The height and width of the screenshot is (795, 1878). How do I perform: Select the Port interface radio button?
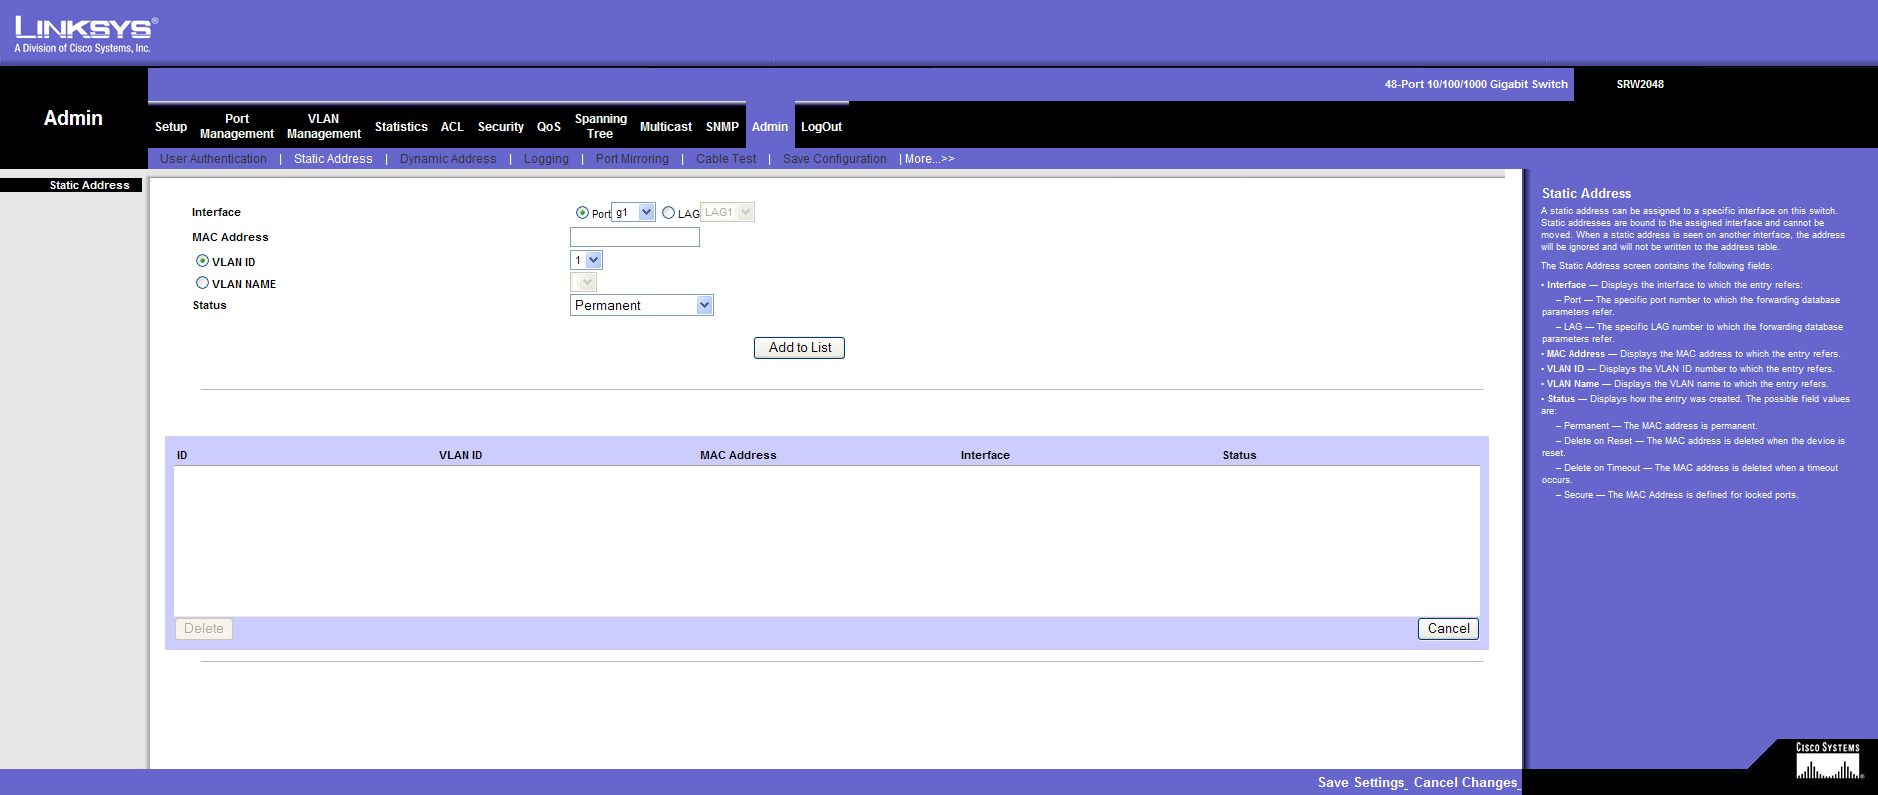(x=582, y=213)
